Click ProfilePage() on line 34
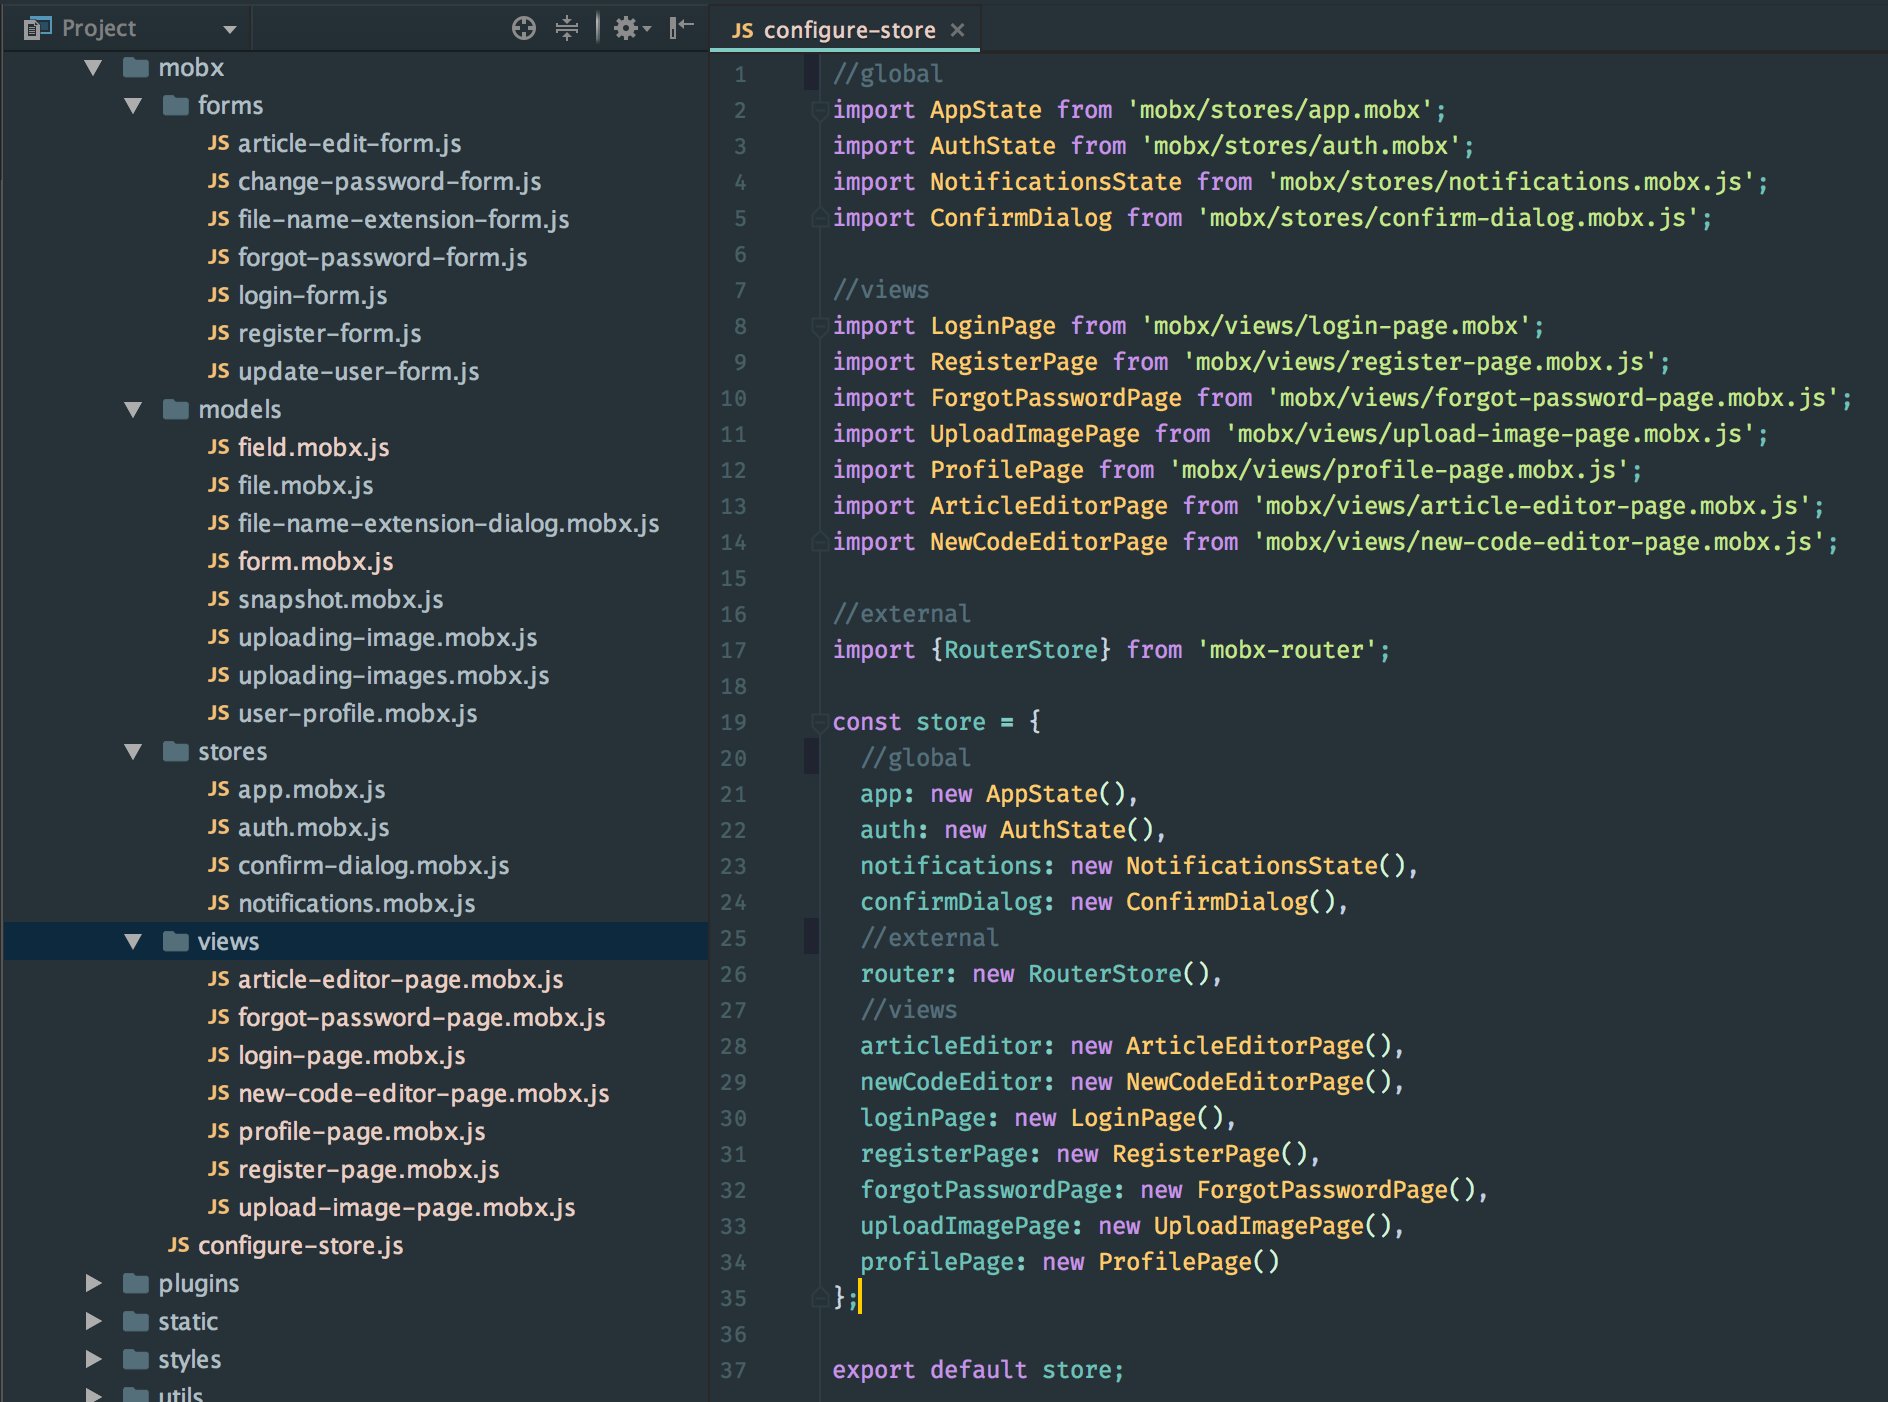This screenshot has height=1402, width=1888. pos(1188,1262)
